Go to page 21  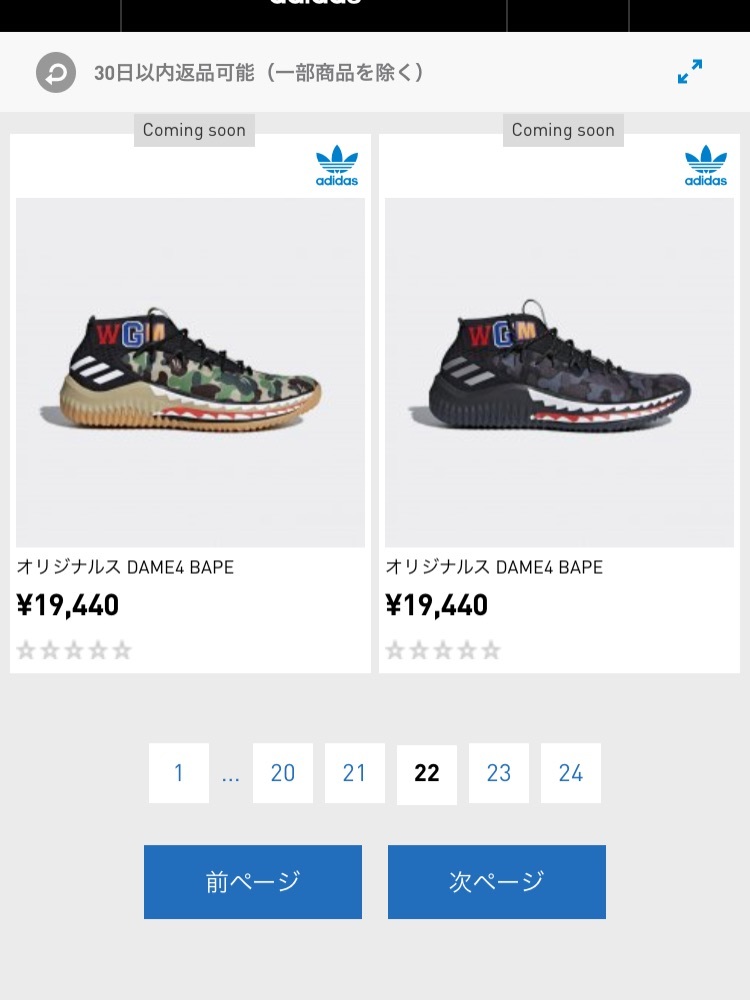point(355,773)
